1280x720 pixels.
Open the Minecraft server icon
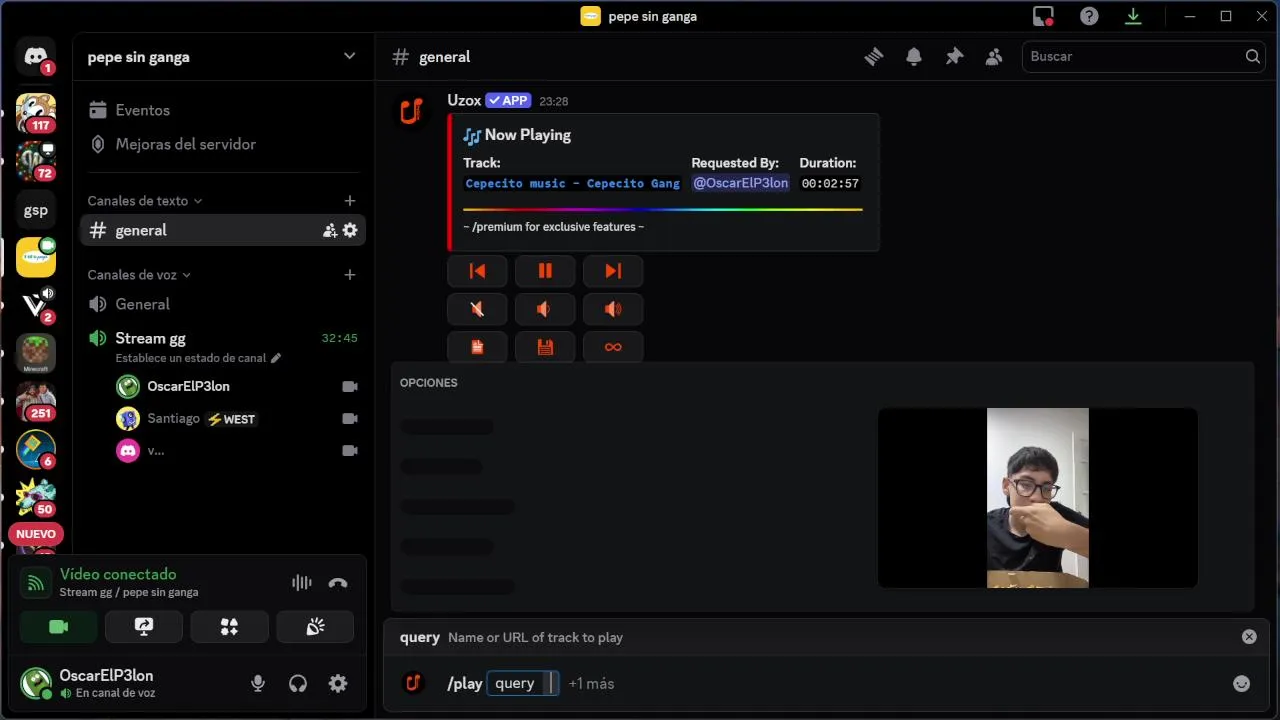tap(36, 353)
